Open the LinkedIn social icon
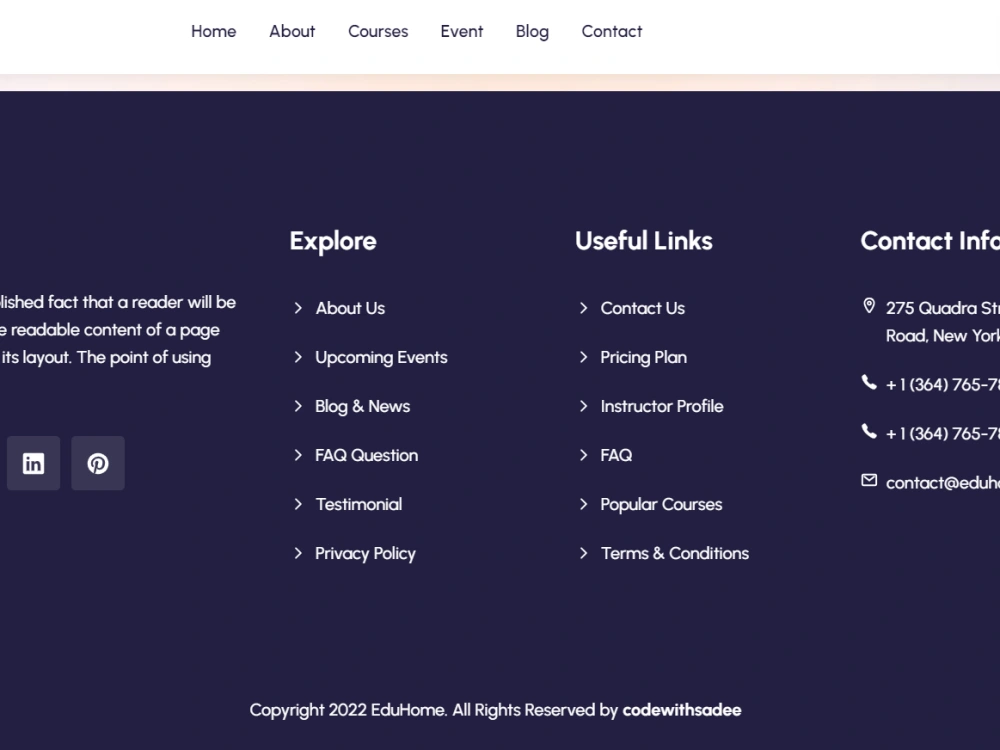1000x750 pixels. tap(33, 463)
